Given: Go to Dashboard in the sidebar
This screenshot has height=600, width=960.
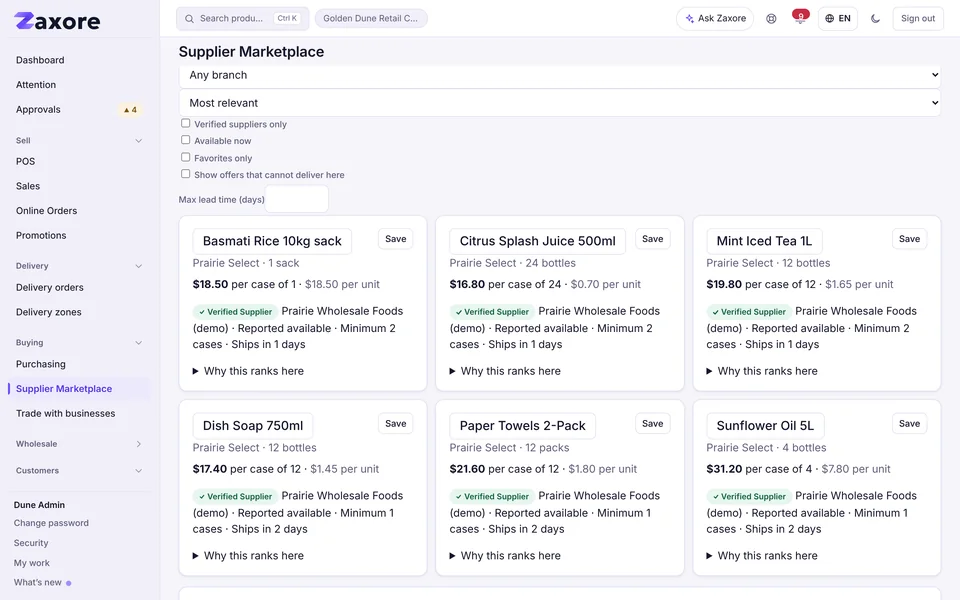Looking at the screenshot, I should 40,60.
